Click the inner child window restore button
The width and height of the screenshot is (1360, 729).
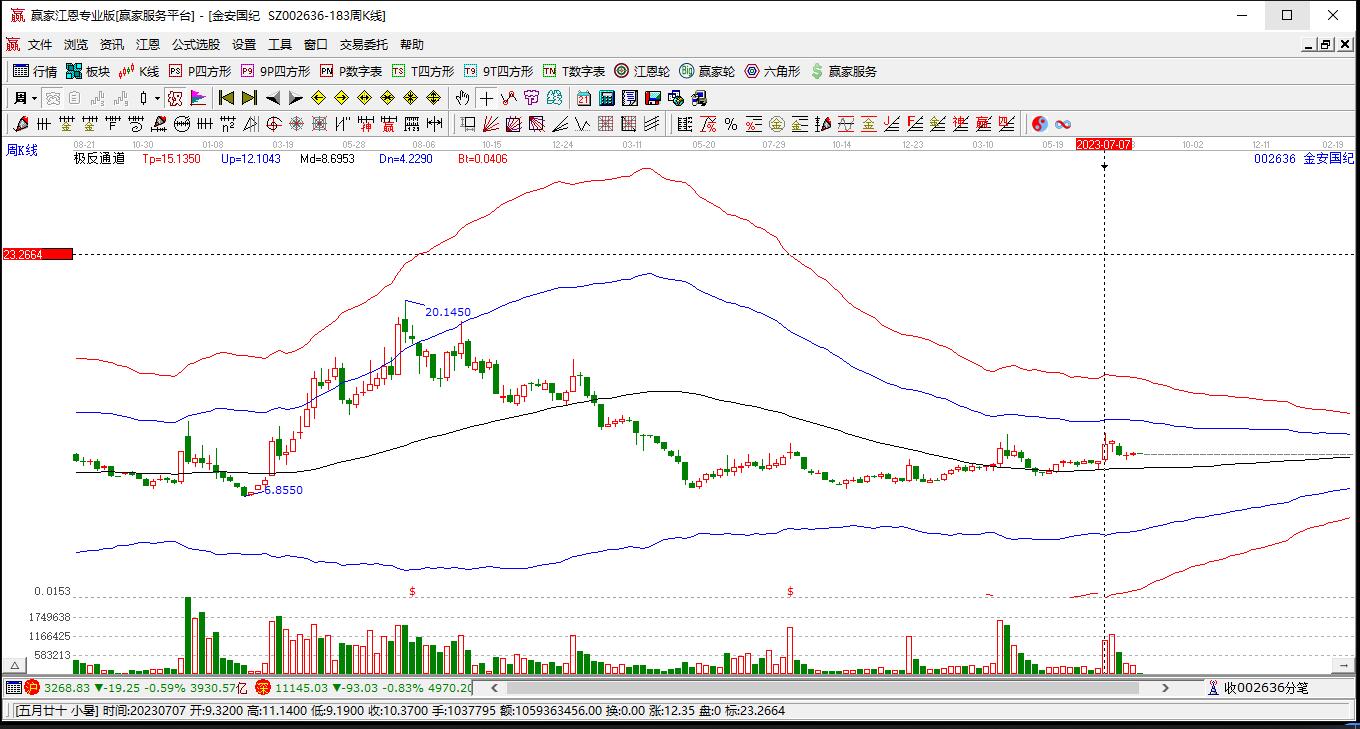click(1326, 45)
